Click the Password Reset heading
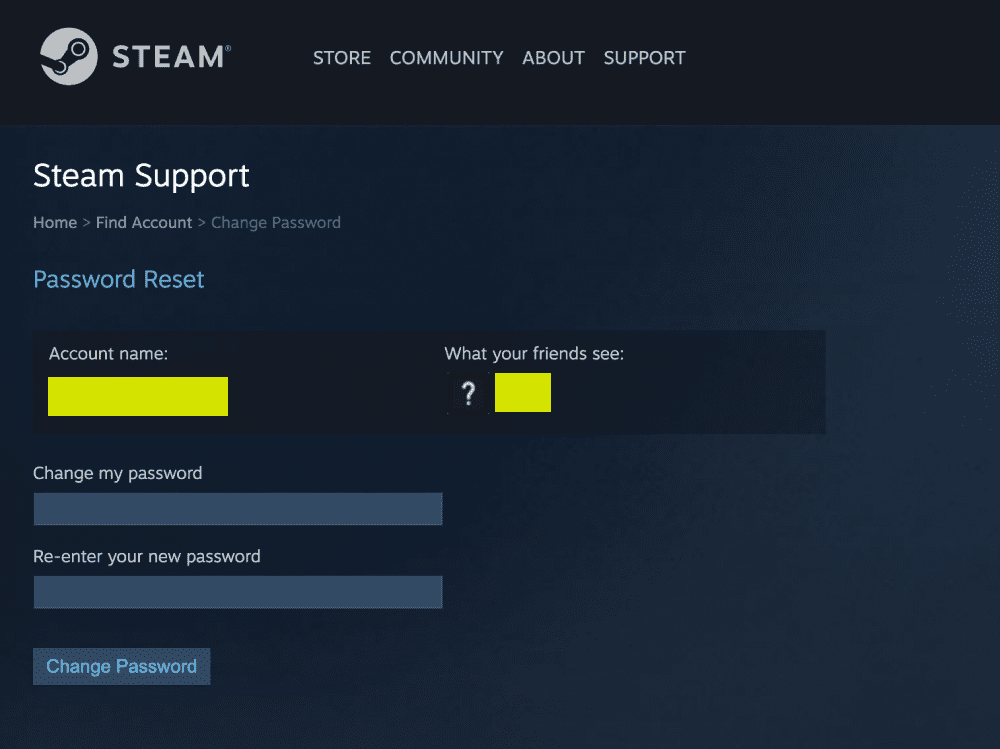 (x=118, y=279)
